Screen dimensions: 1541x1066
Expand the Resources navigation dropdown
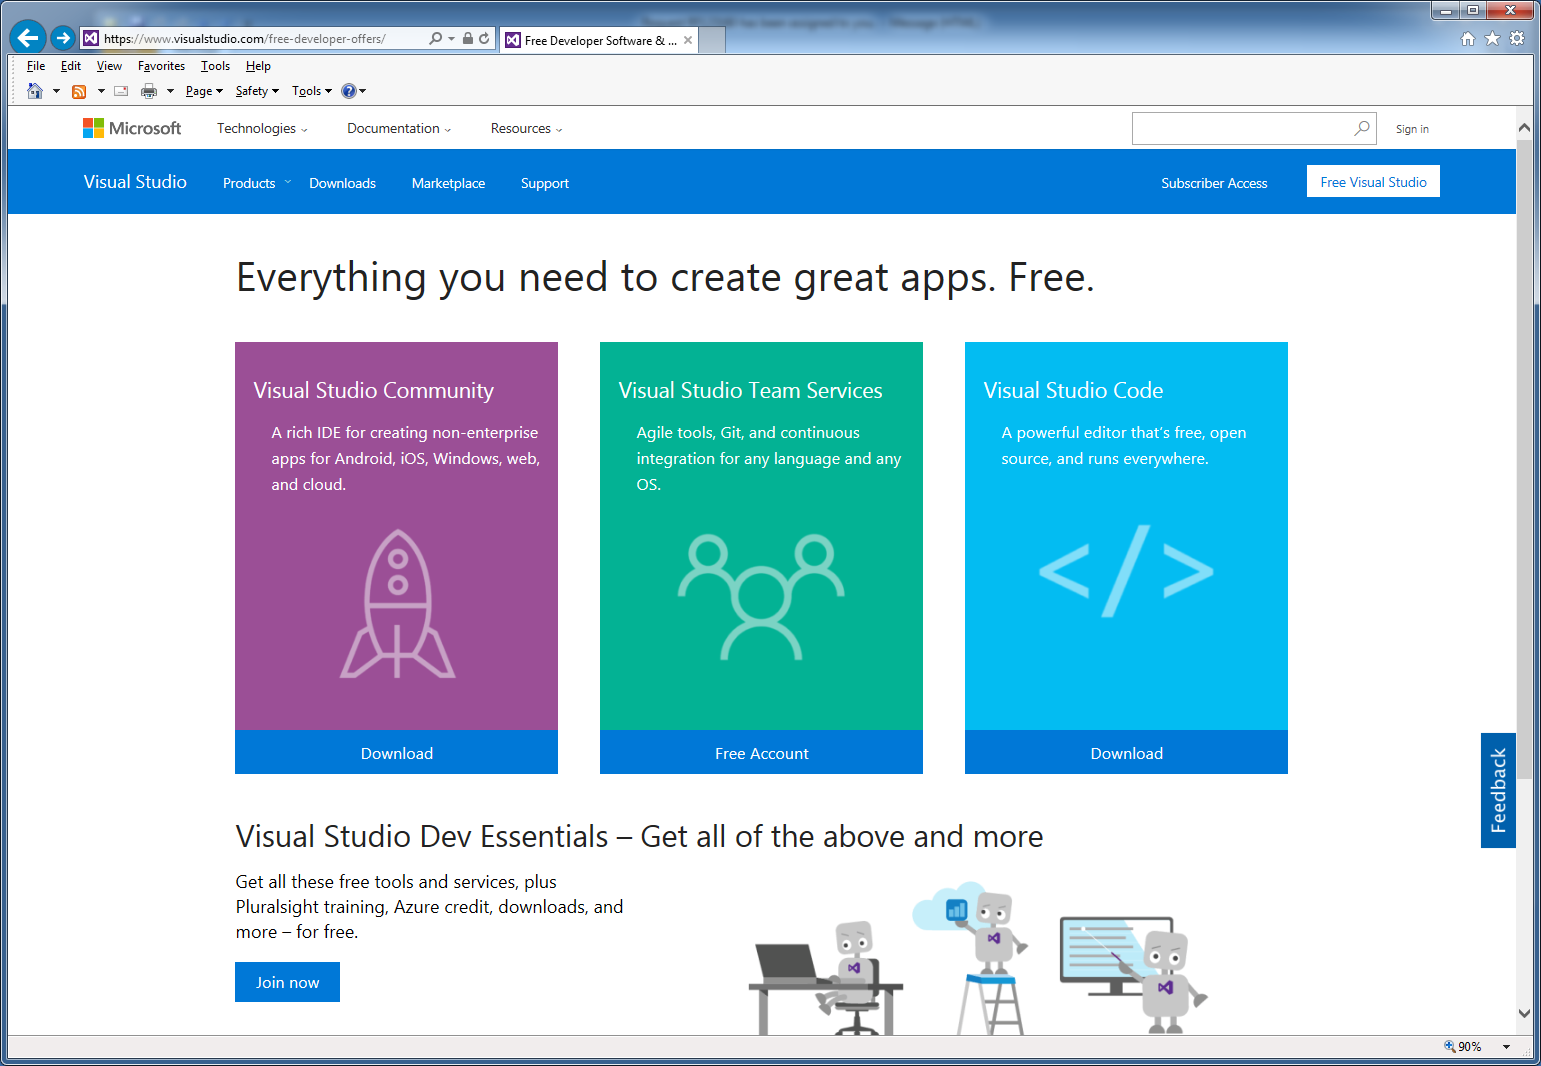point(526,129)
